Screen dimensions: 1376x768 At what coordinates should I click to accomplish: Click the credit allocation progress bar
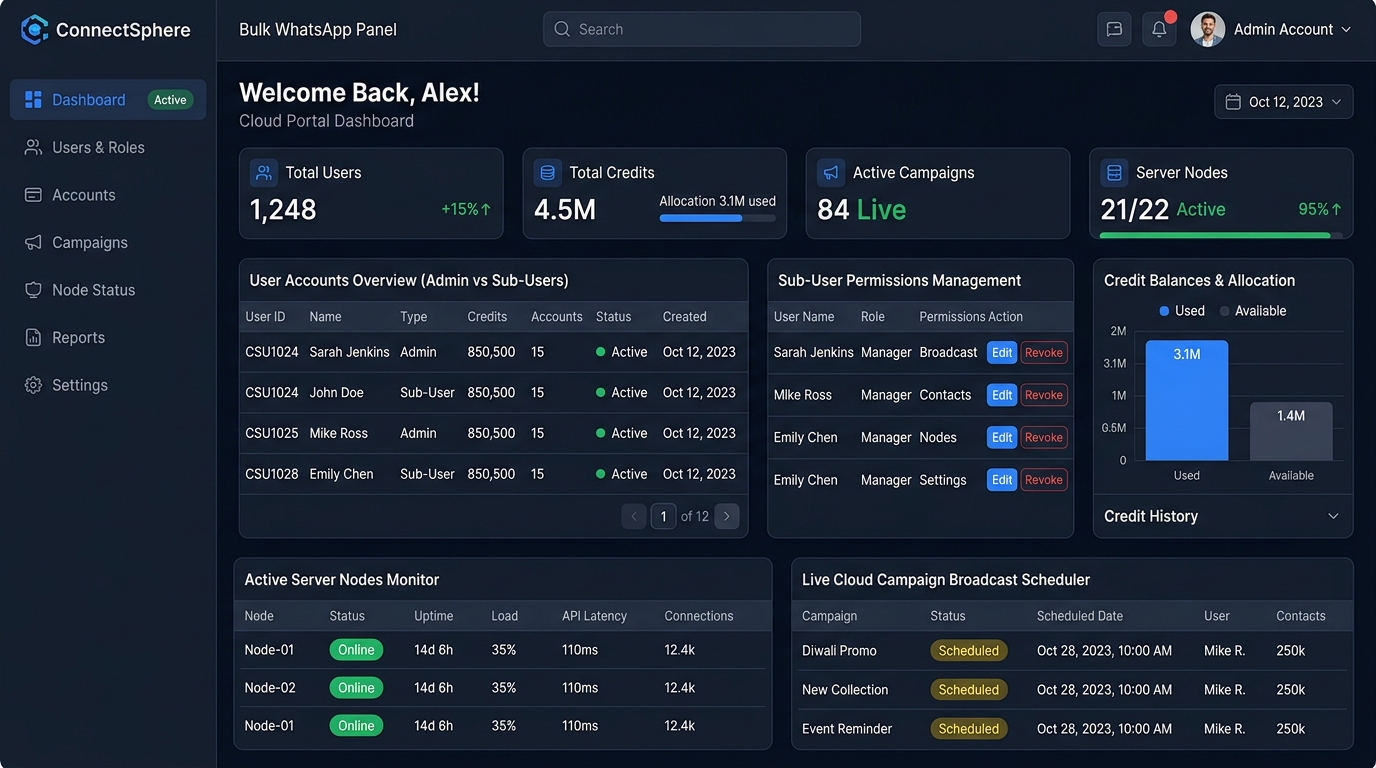[x=717, y=218]
